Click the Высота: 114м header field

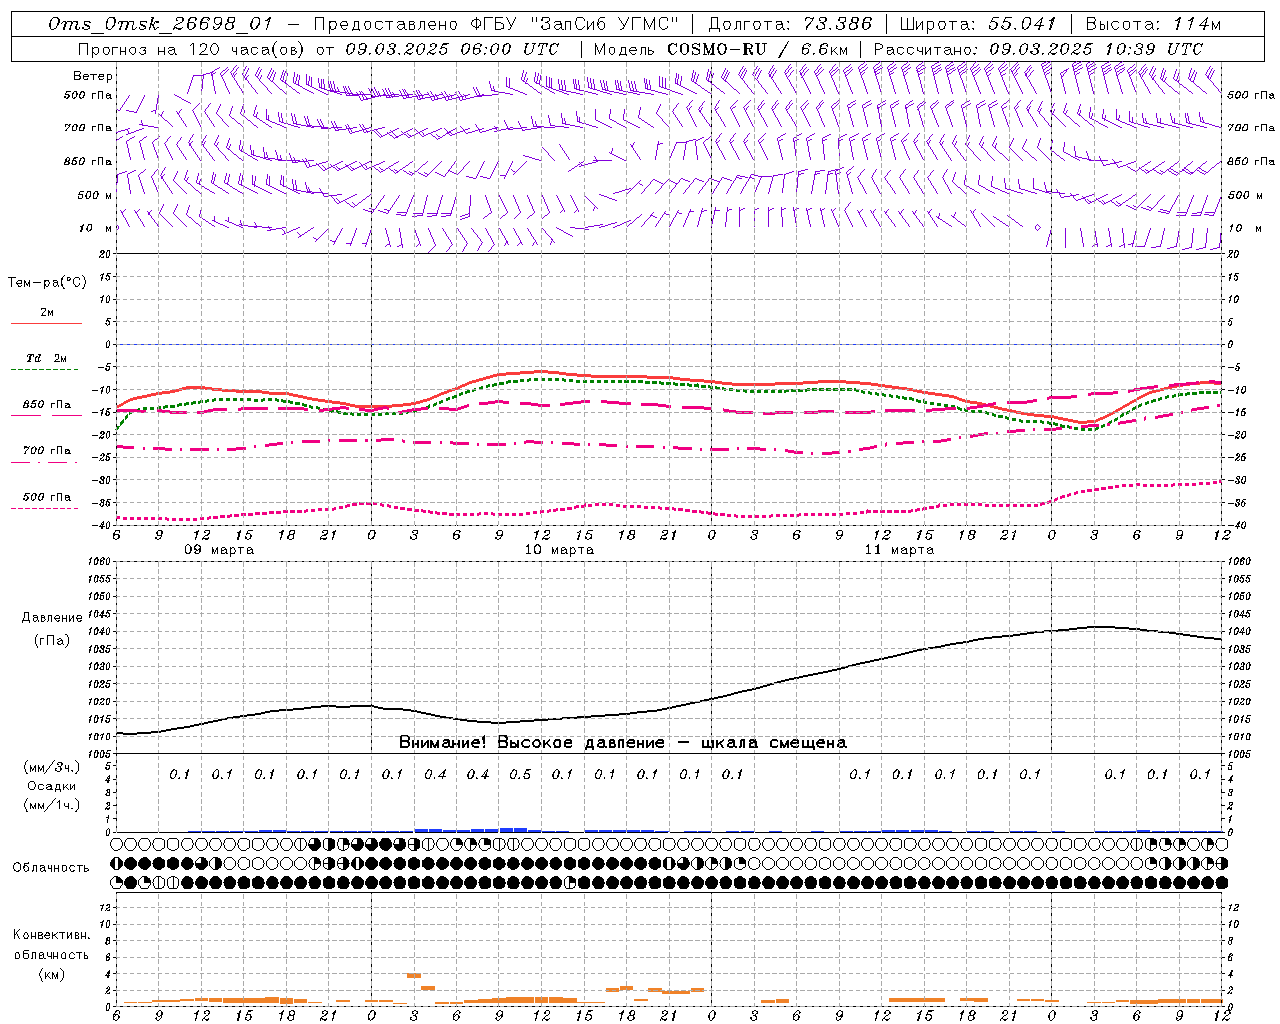coord(1153,24)
